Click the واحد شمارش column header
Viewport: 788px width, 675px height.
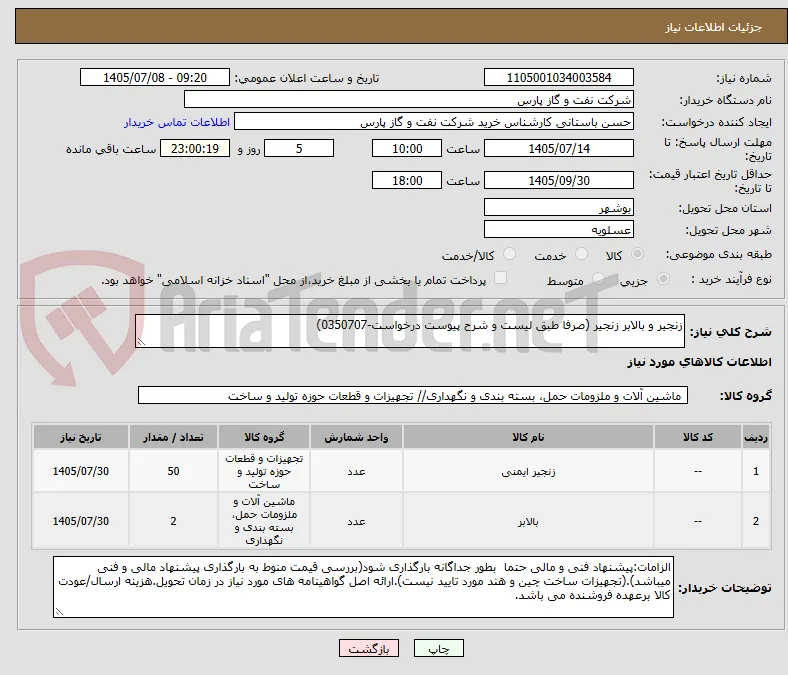(356, 437)
